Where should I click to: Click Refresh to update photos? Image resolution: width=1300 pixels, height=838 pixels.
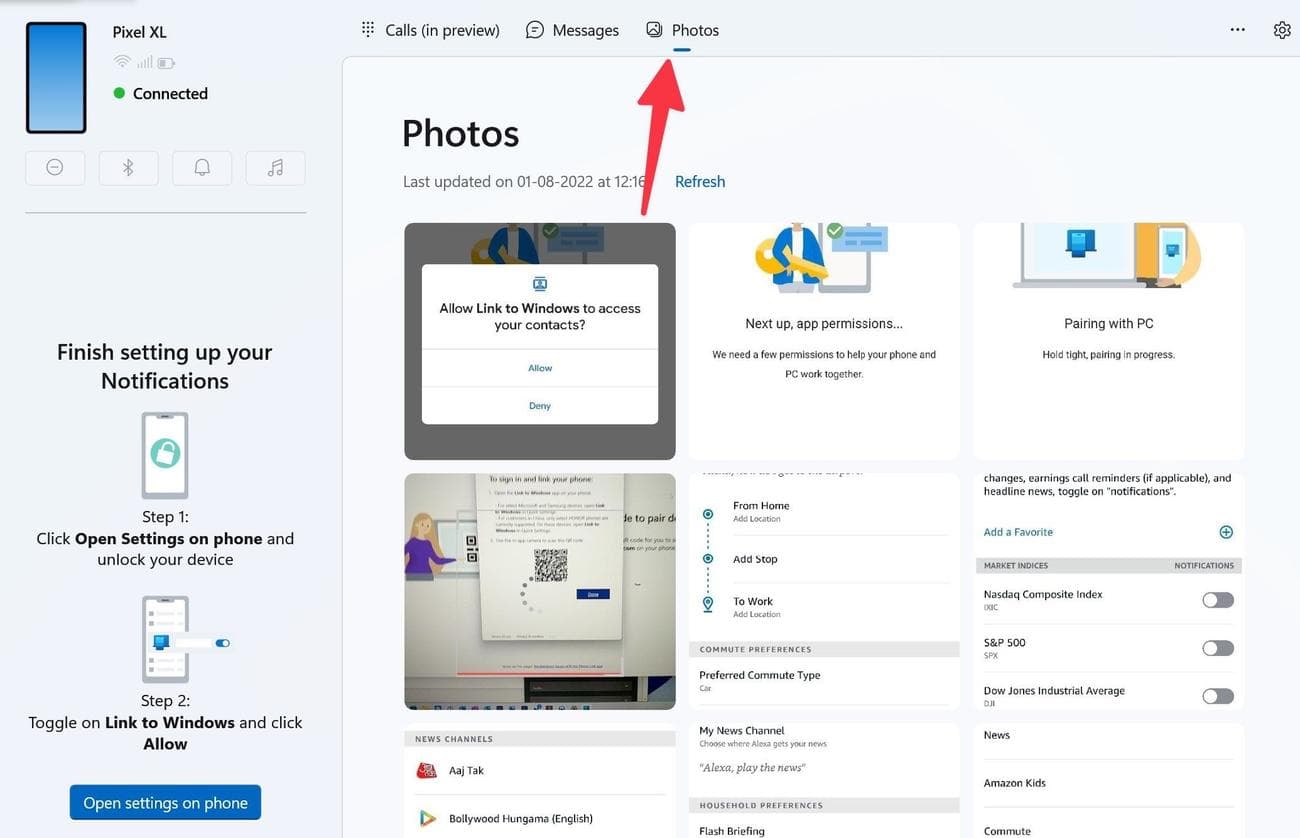tap(699, 181)
